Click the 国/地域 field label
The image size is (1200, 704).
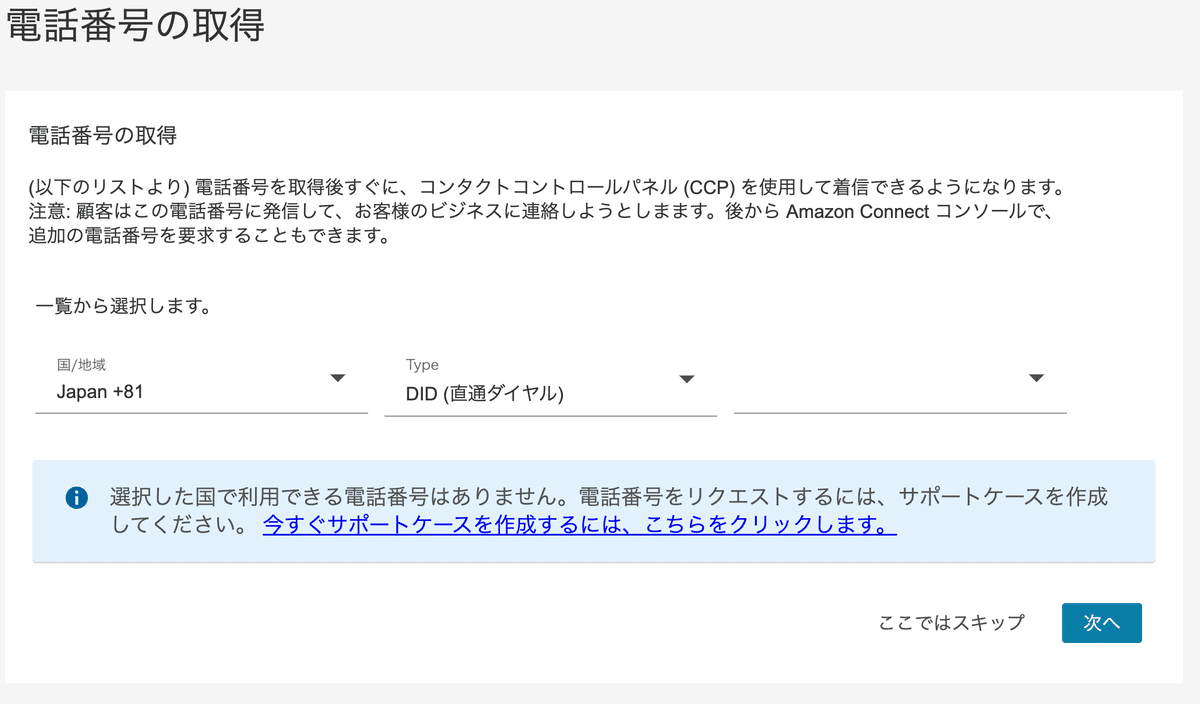coord(81,365)
